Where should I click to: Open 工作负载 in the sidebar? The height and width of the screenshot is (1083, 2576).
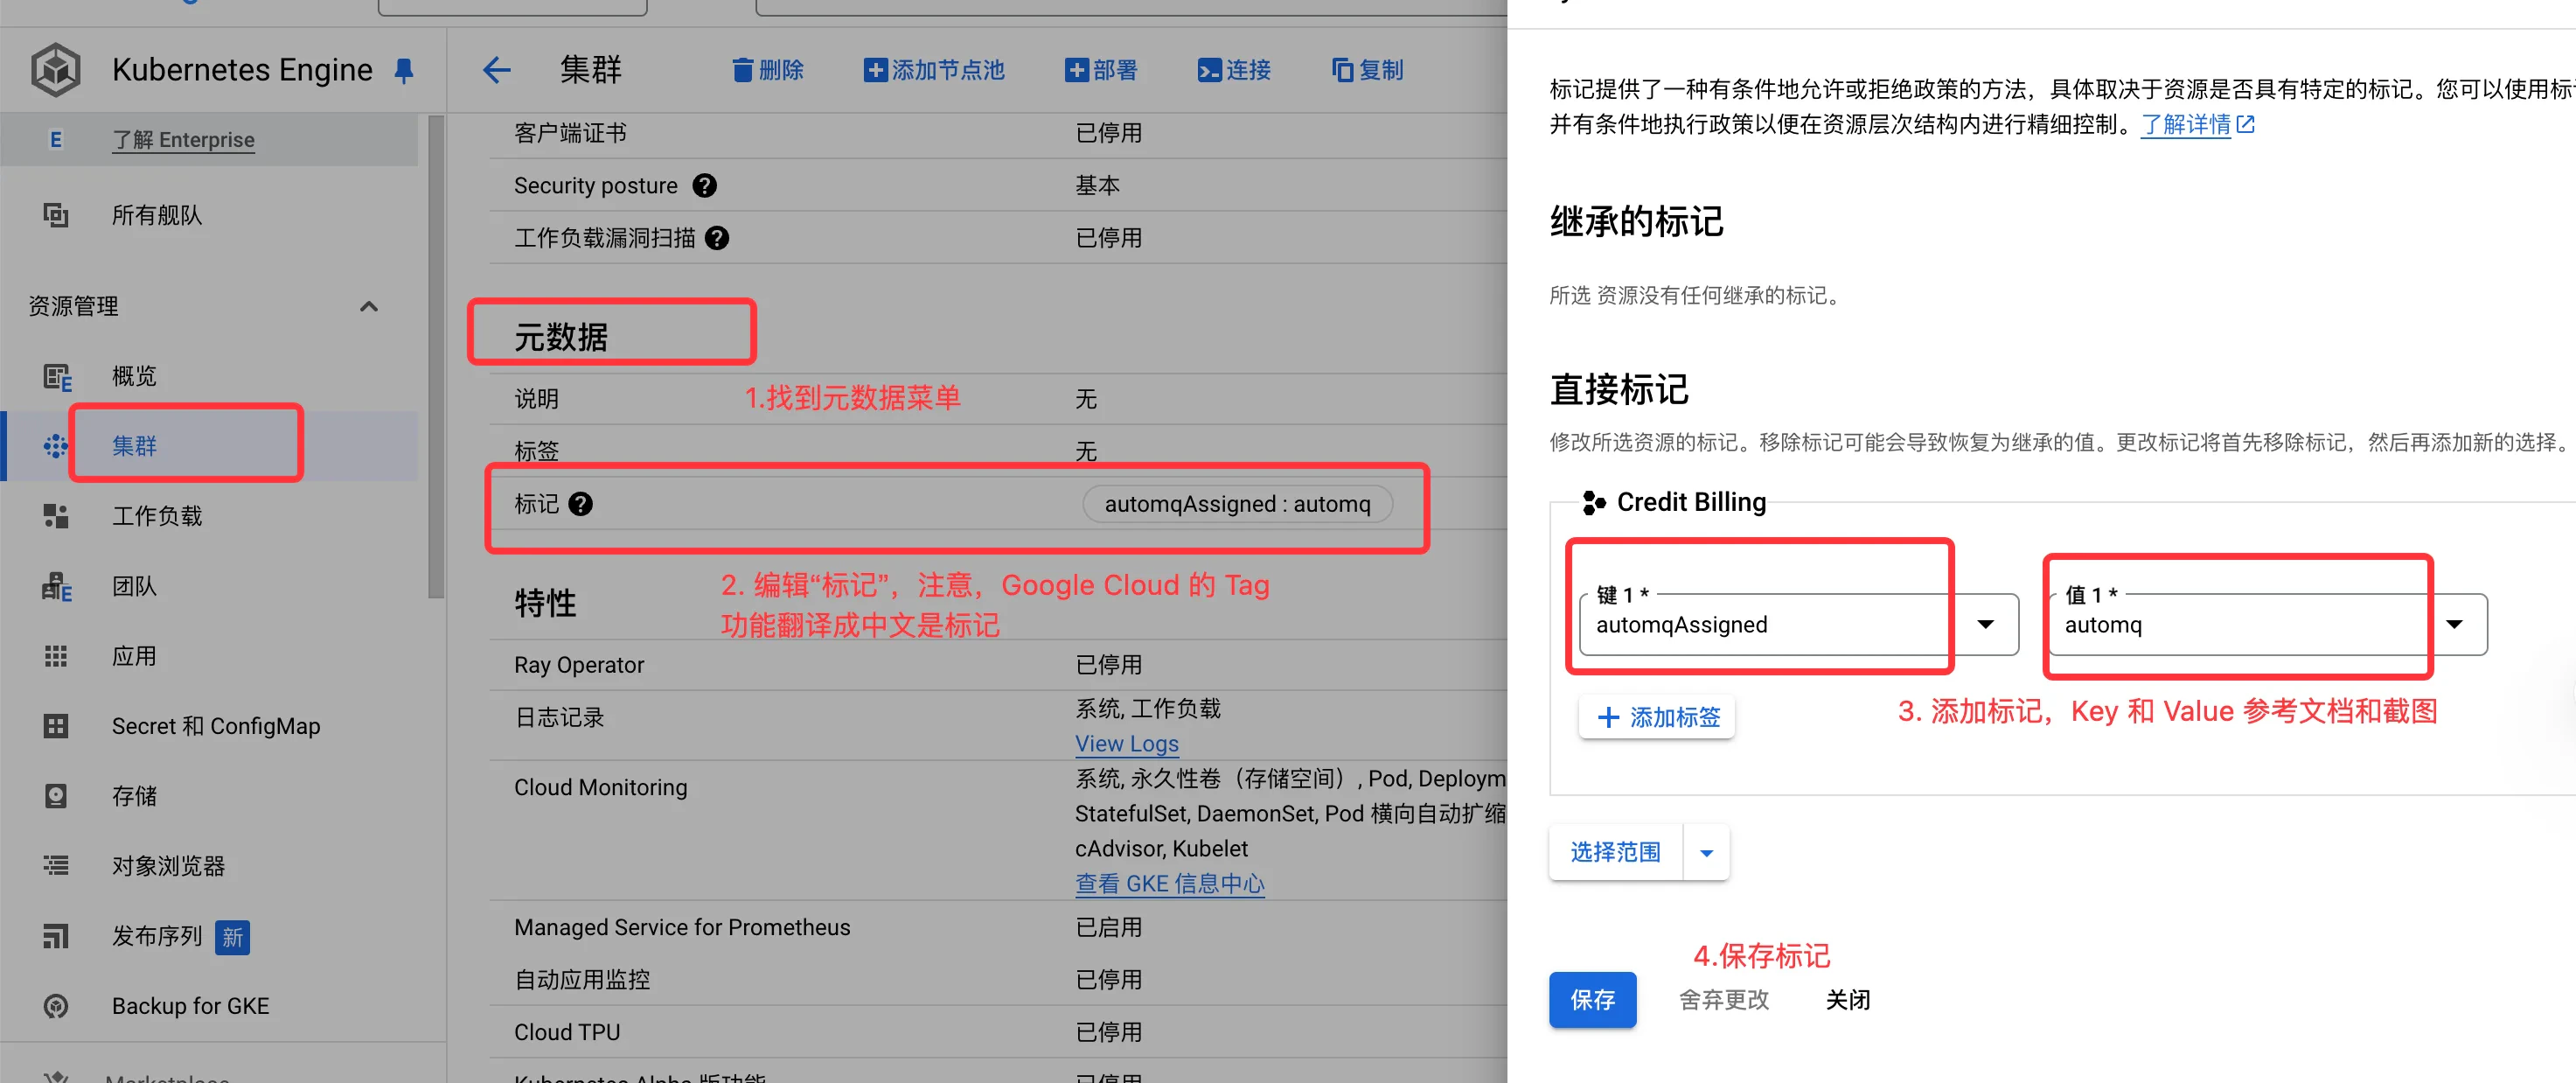pos(157,516)
